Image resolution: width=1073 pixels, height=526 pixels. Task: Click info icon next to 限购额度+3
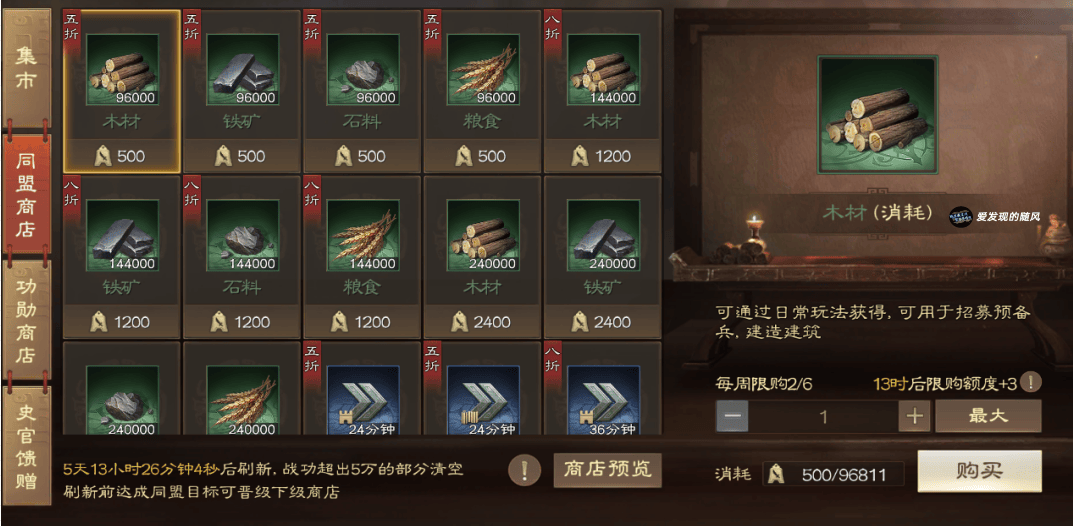point(1031,383)
